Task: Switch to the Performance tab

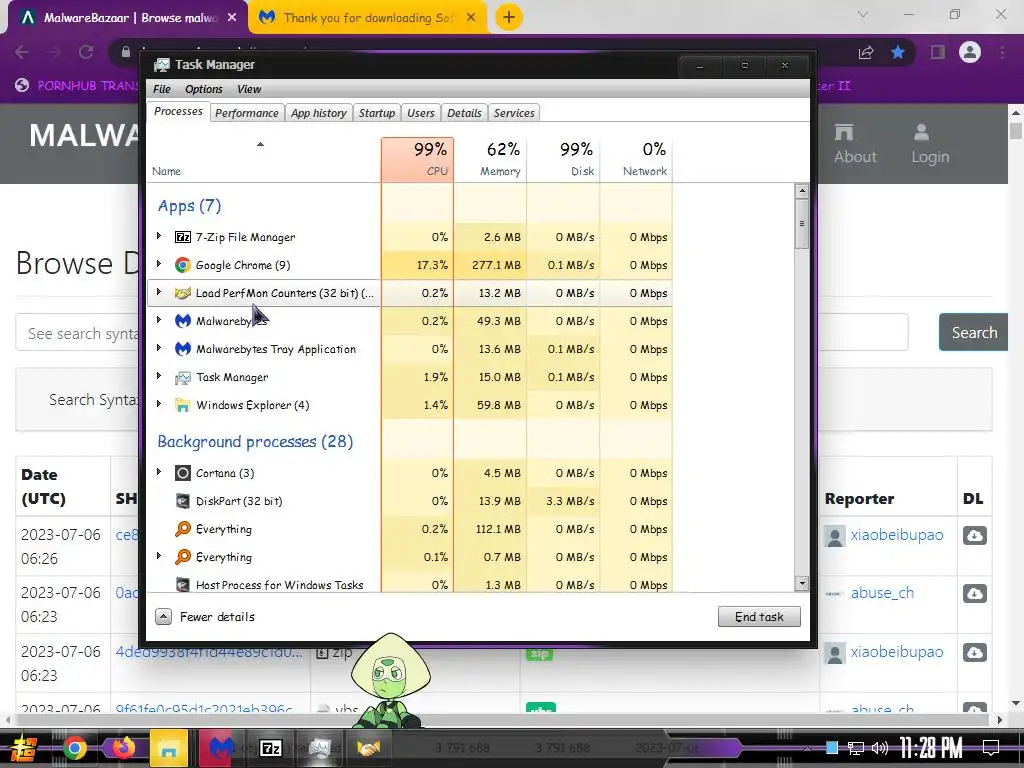Action: [x=247, y=113]
